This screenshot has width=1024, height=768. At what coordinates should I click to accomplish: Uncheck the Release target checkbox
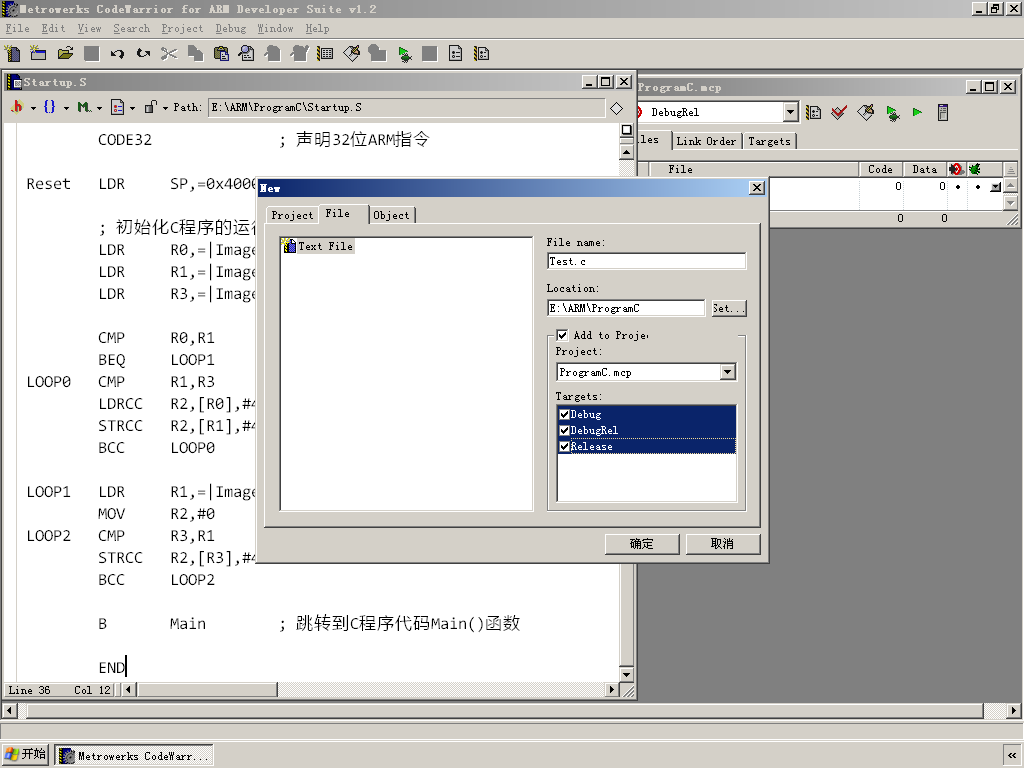click(565, 447)
